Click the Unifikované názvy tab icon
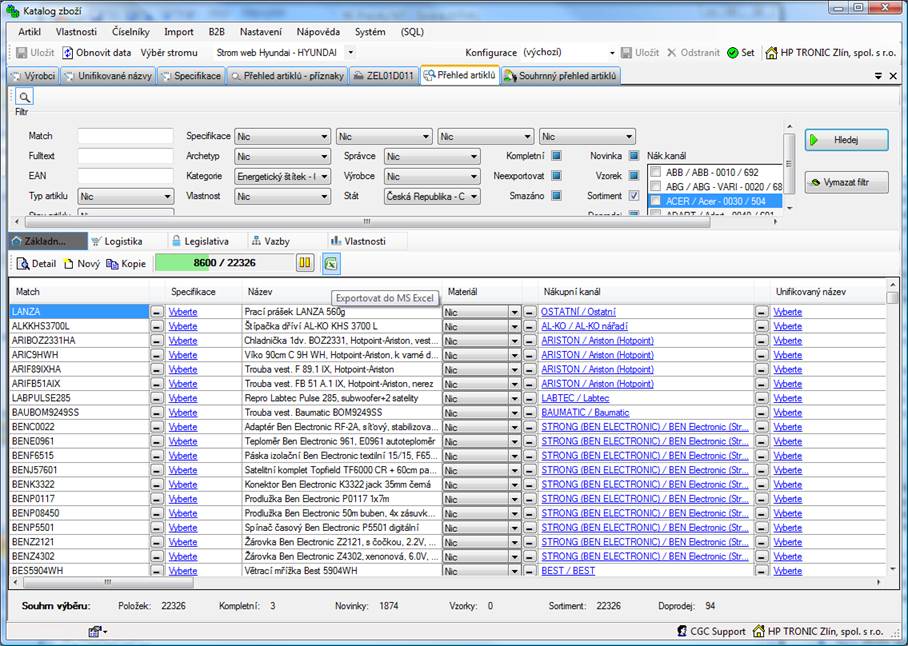The width and height of the screenshot is (908, 646). (x=69, y=76)
